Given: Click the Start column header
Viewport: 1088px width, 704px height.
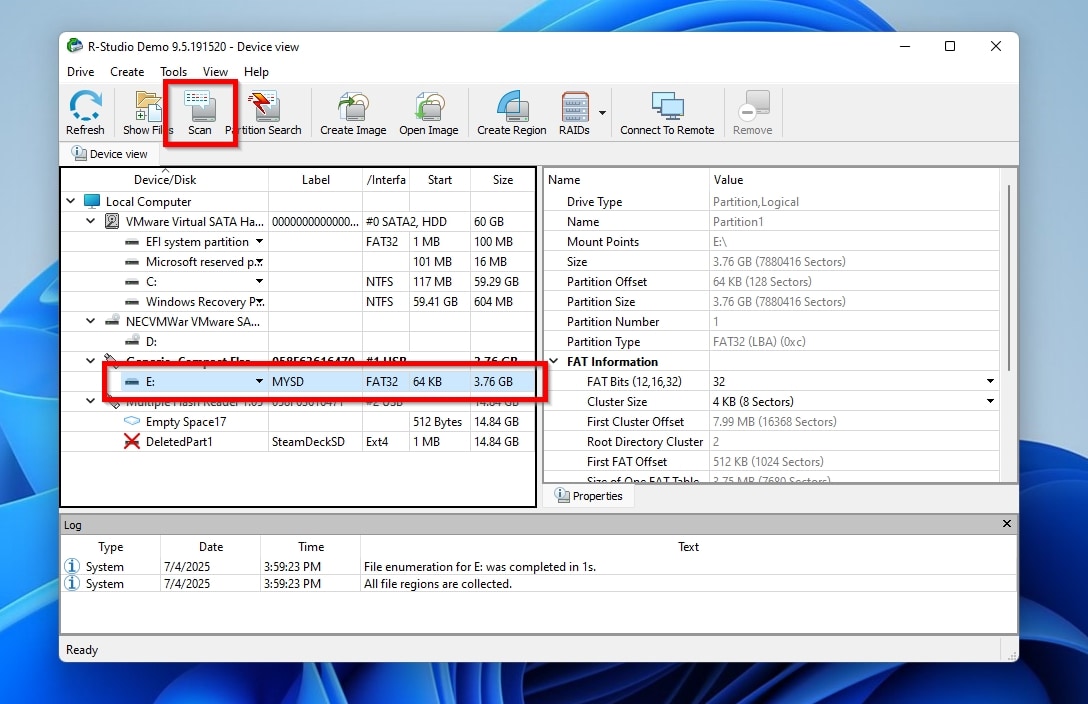Looking at the screenshot, I should coord(440,180).
